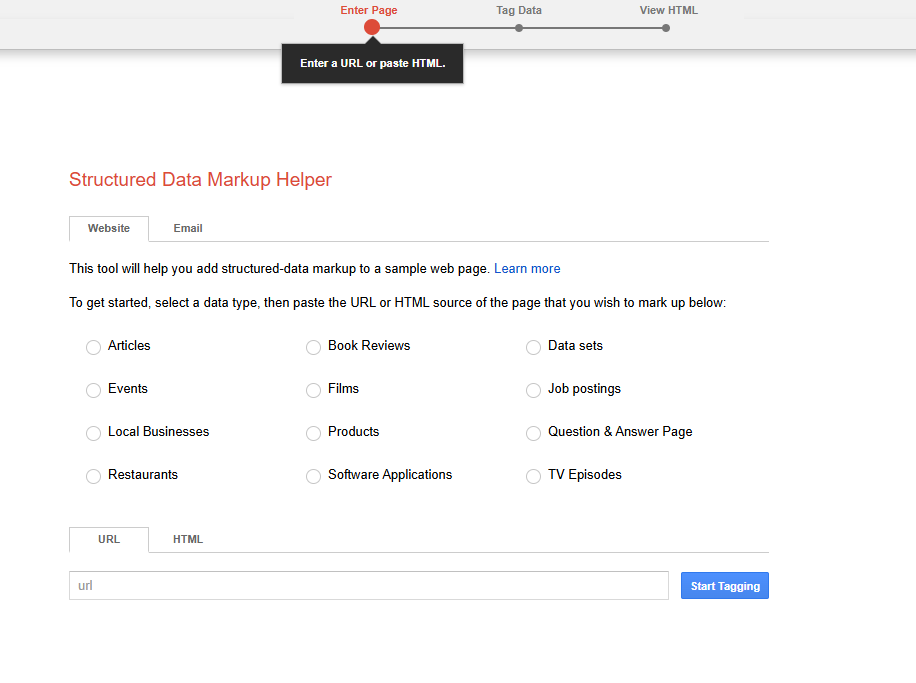Image resolution: width=916 pixels, height=683 pixels.
Task: Pick the TV Episodes radio button
Action: [533, 476]
